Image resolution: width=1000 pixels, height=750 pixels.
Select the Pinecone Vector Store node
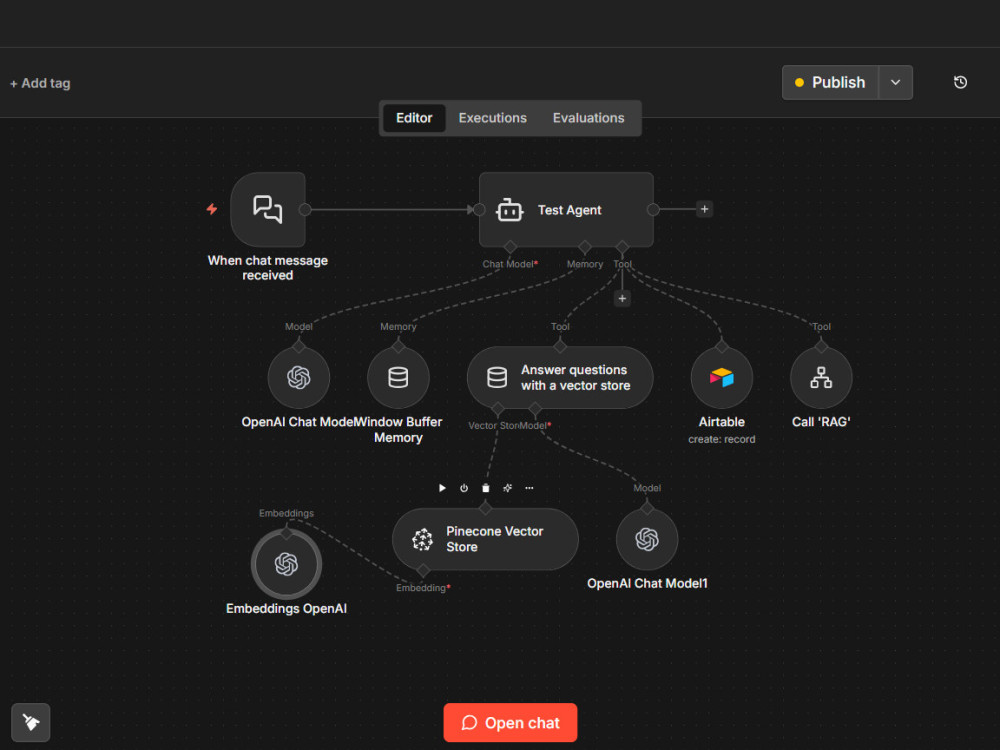coord(485,539)
